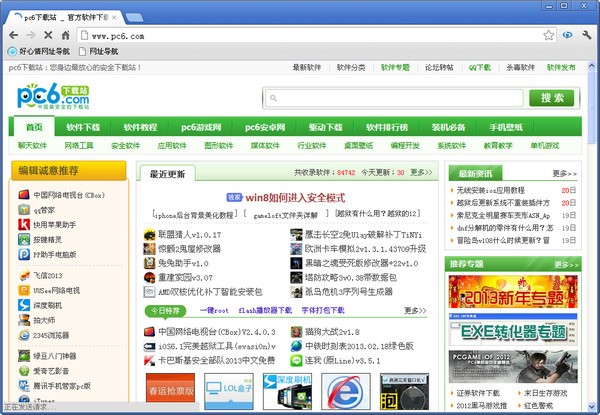The width and height of the screenshot is (600, 415).
Task: Click the new tab button
Action: [x=134, y=17]
